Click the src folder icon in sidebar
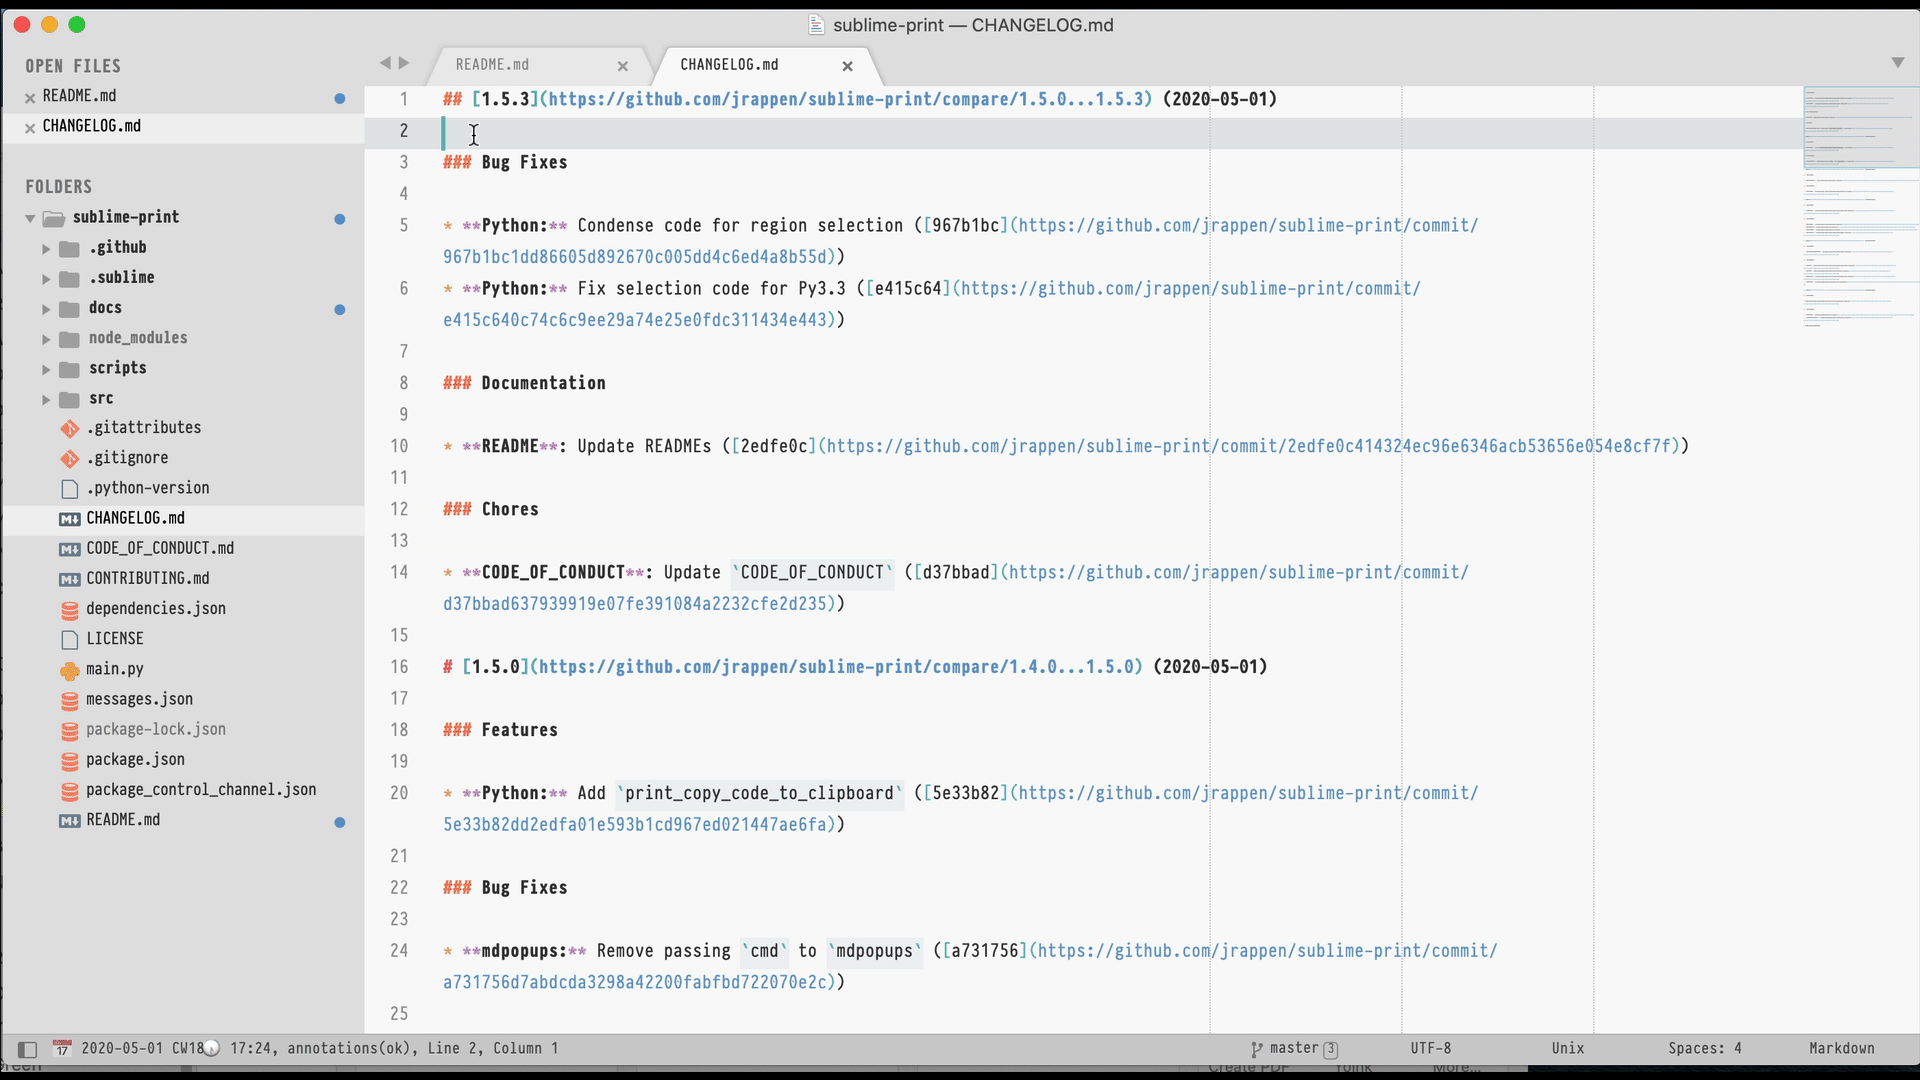Image resolution: width=1920 pixels, height=1080 pixels. click(x=71, y=397)
